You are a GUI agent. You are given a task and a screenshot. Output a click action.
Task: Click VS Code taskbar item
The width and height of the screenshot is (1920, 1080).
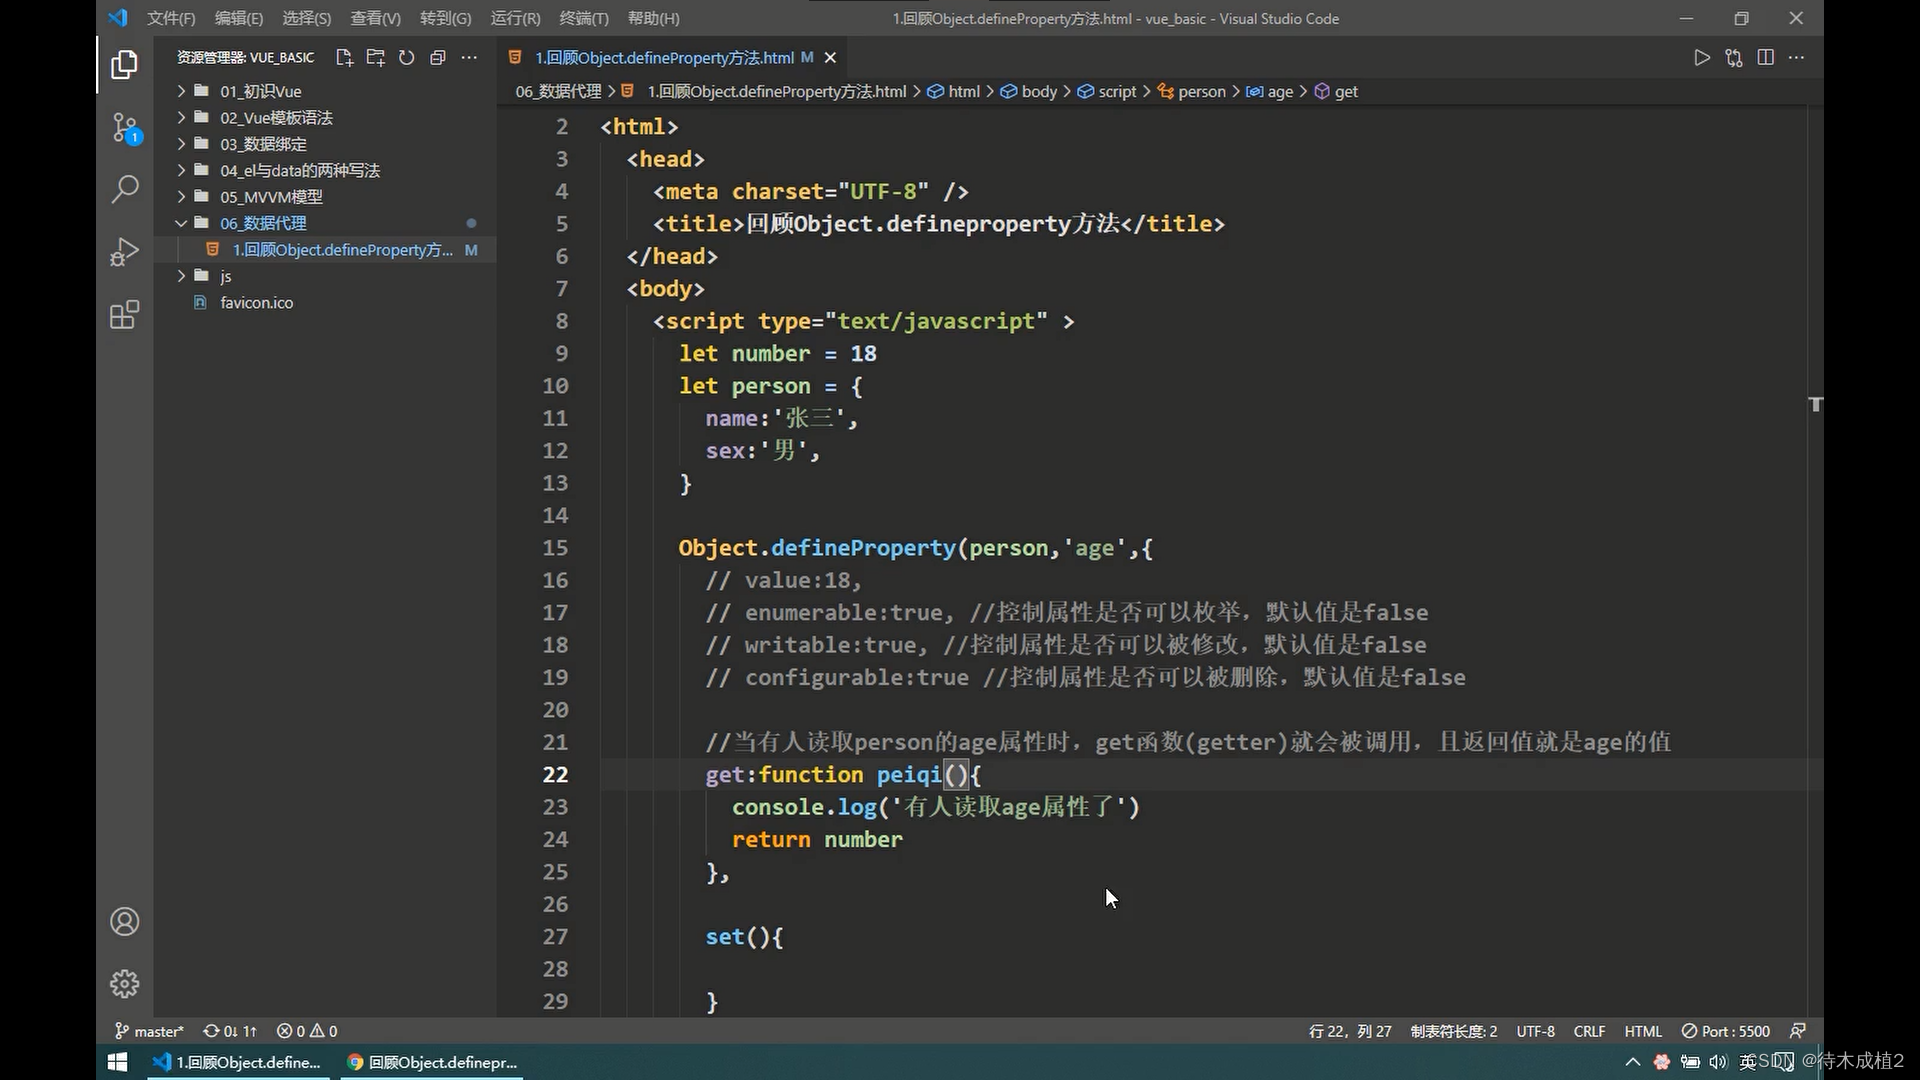coord(236,1062)
